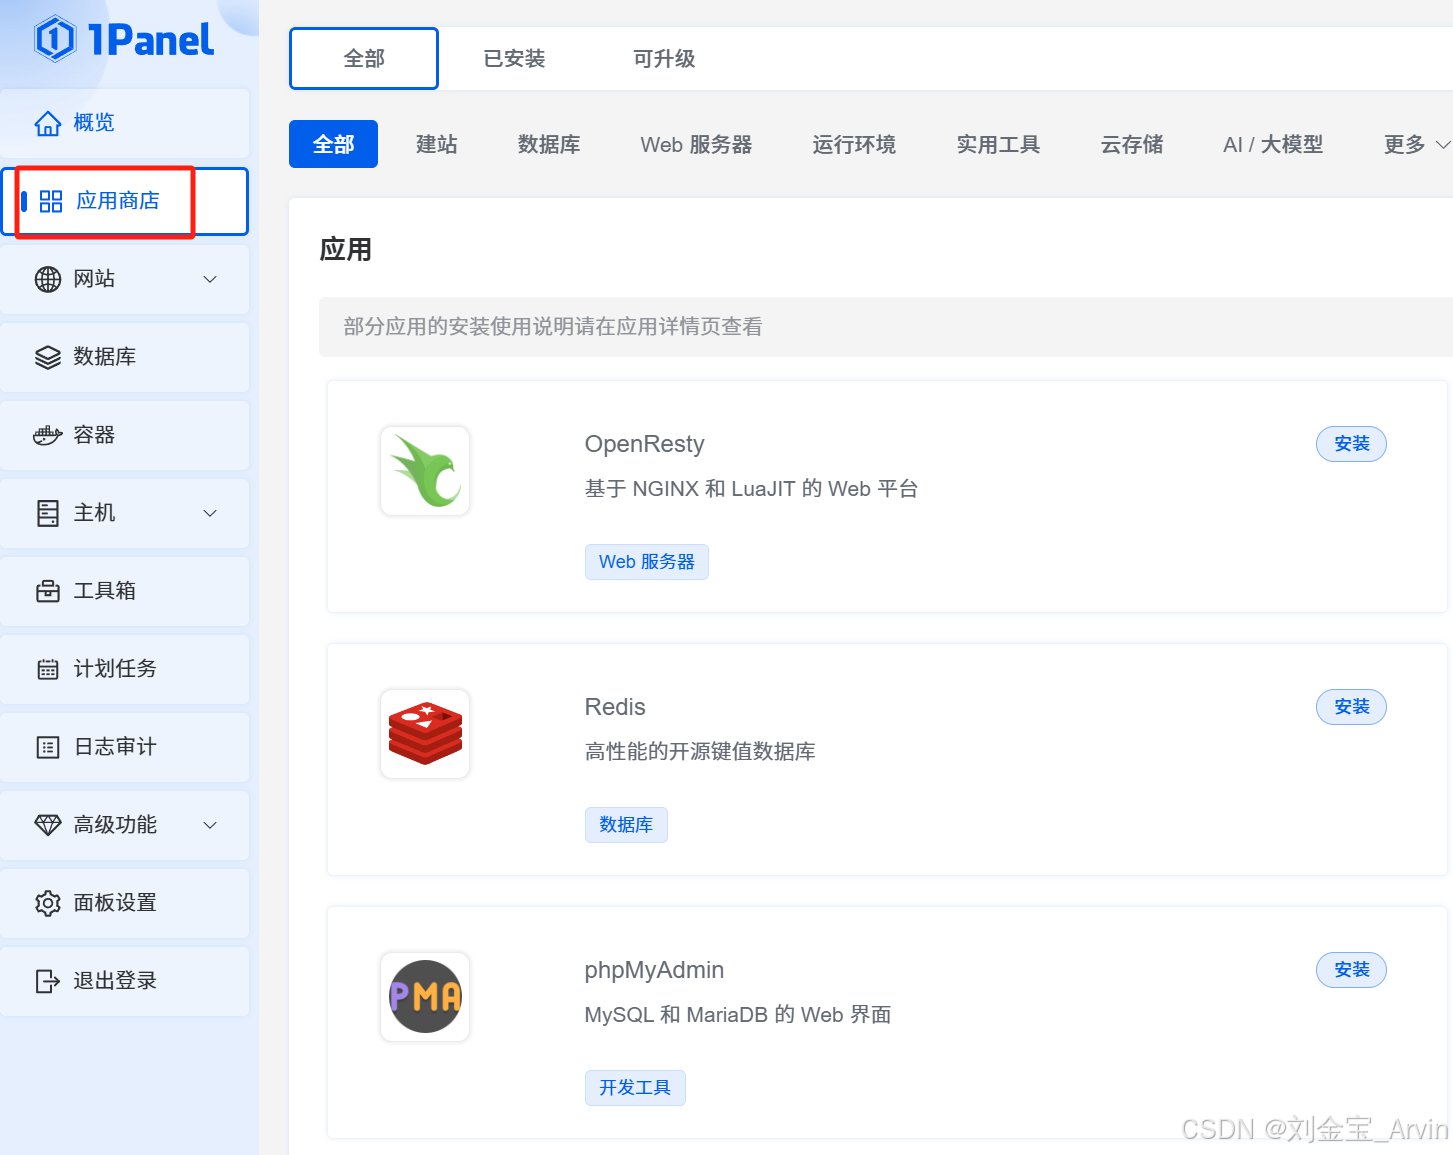The width and height of the screenshot is (1453, 1155).
Task: Open the 面板设置 sidebar menu item
Action: 125,903
